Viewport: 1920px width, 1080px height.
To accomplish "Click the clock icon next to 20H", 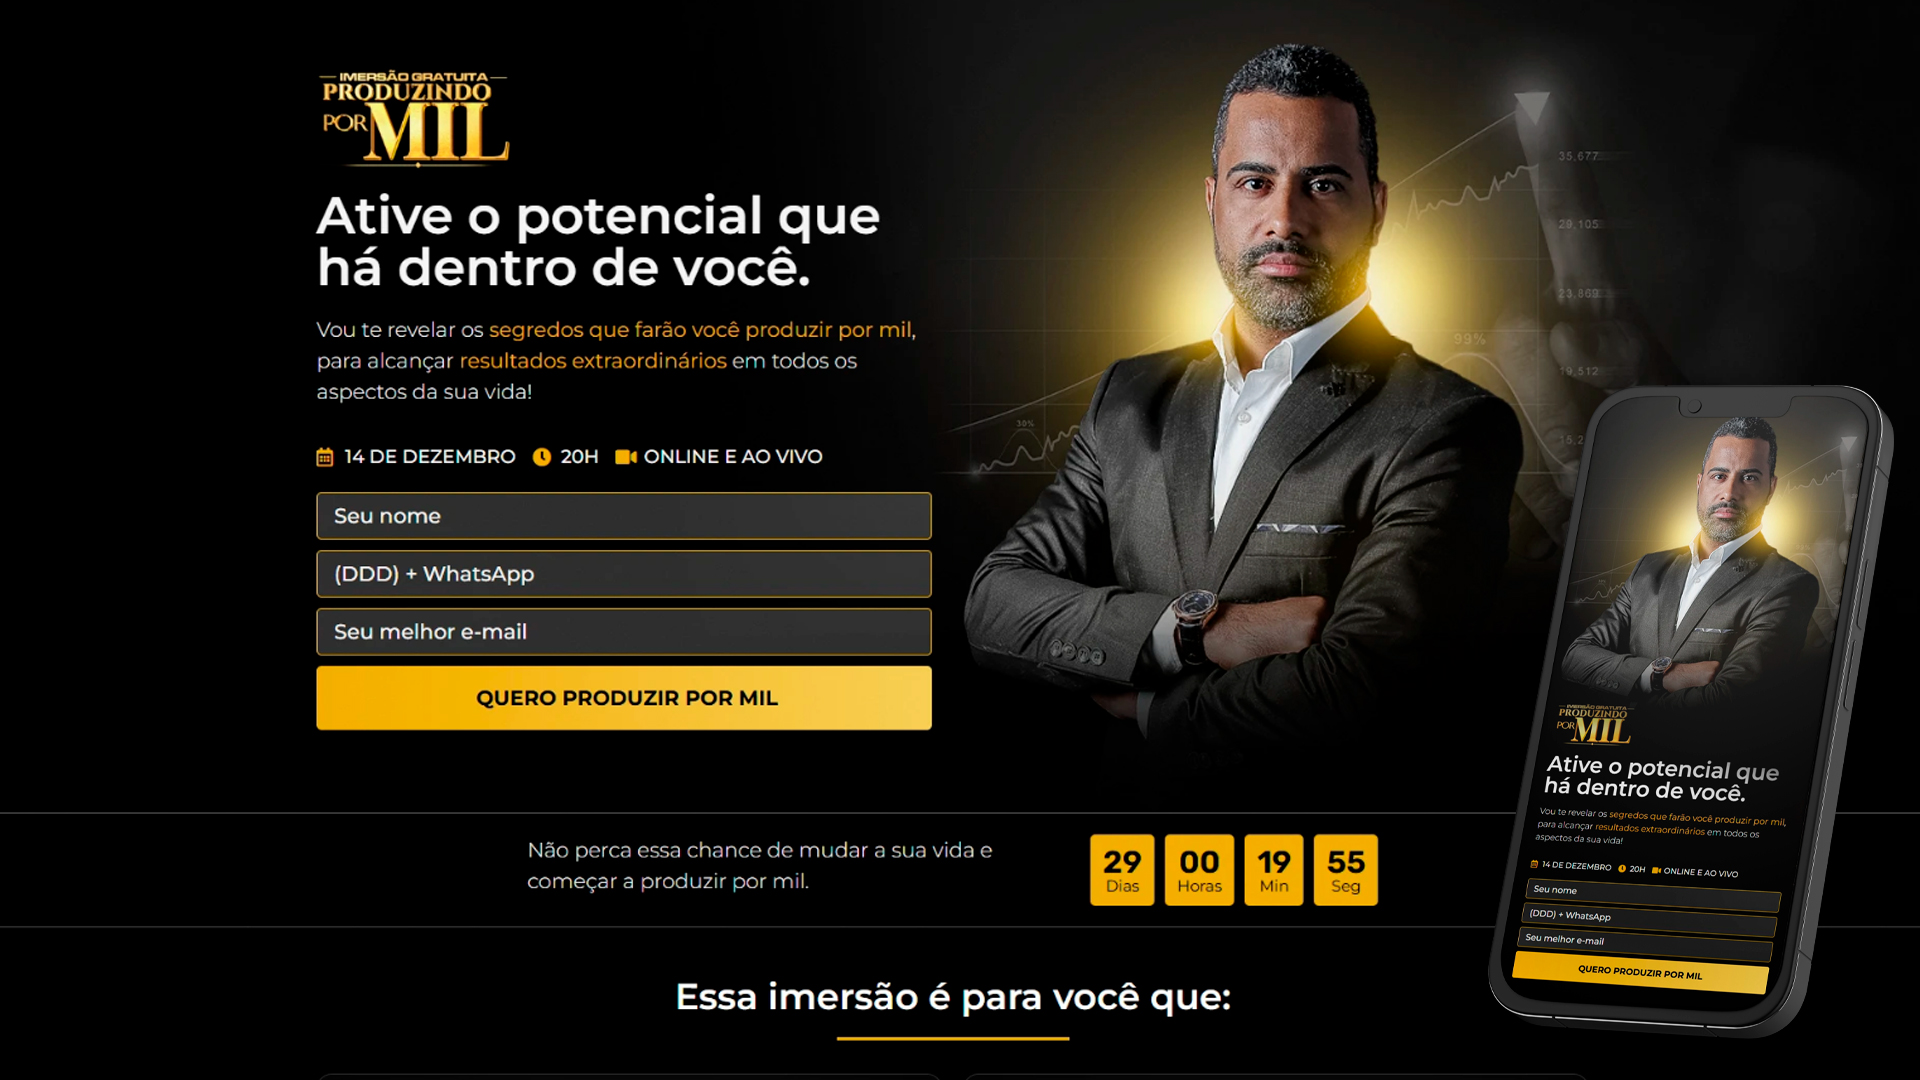I will (x=542, y=457).
